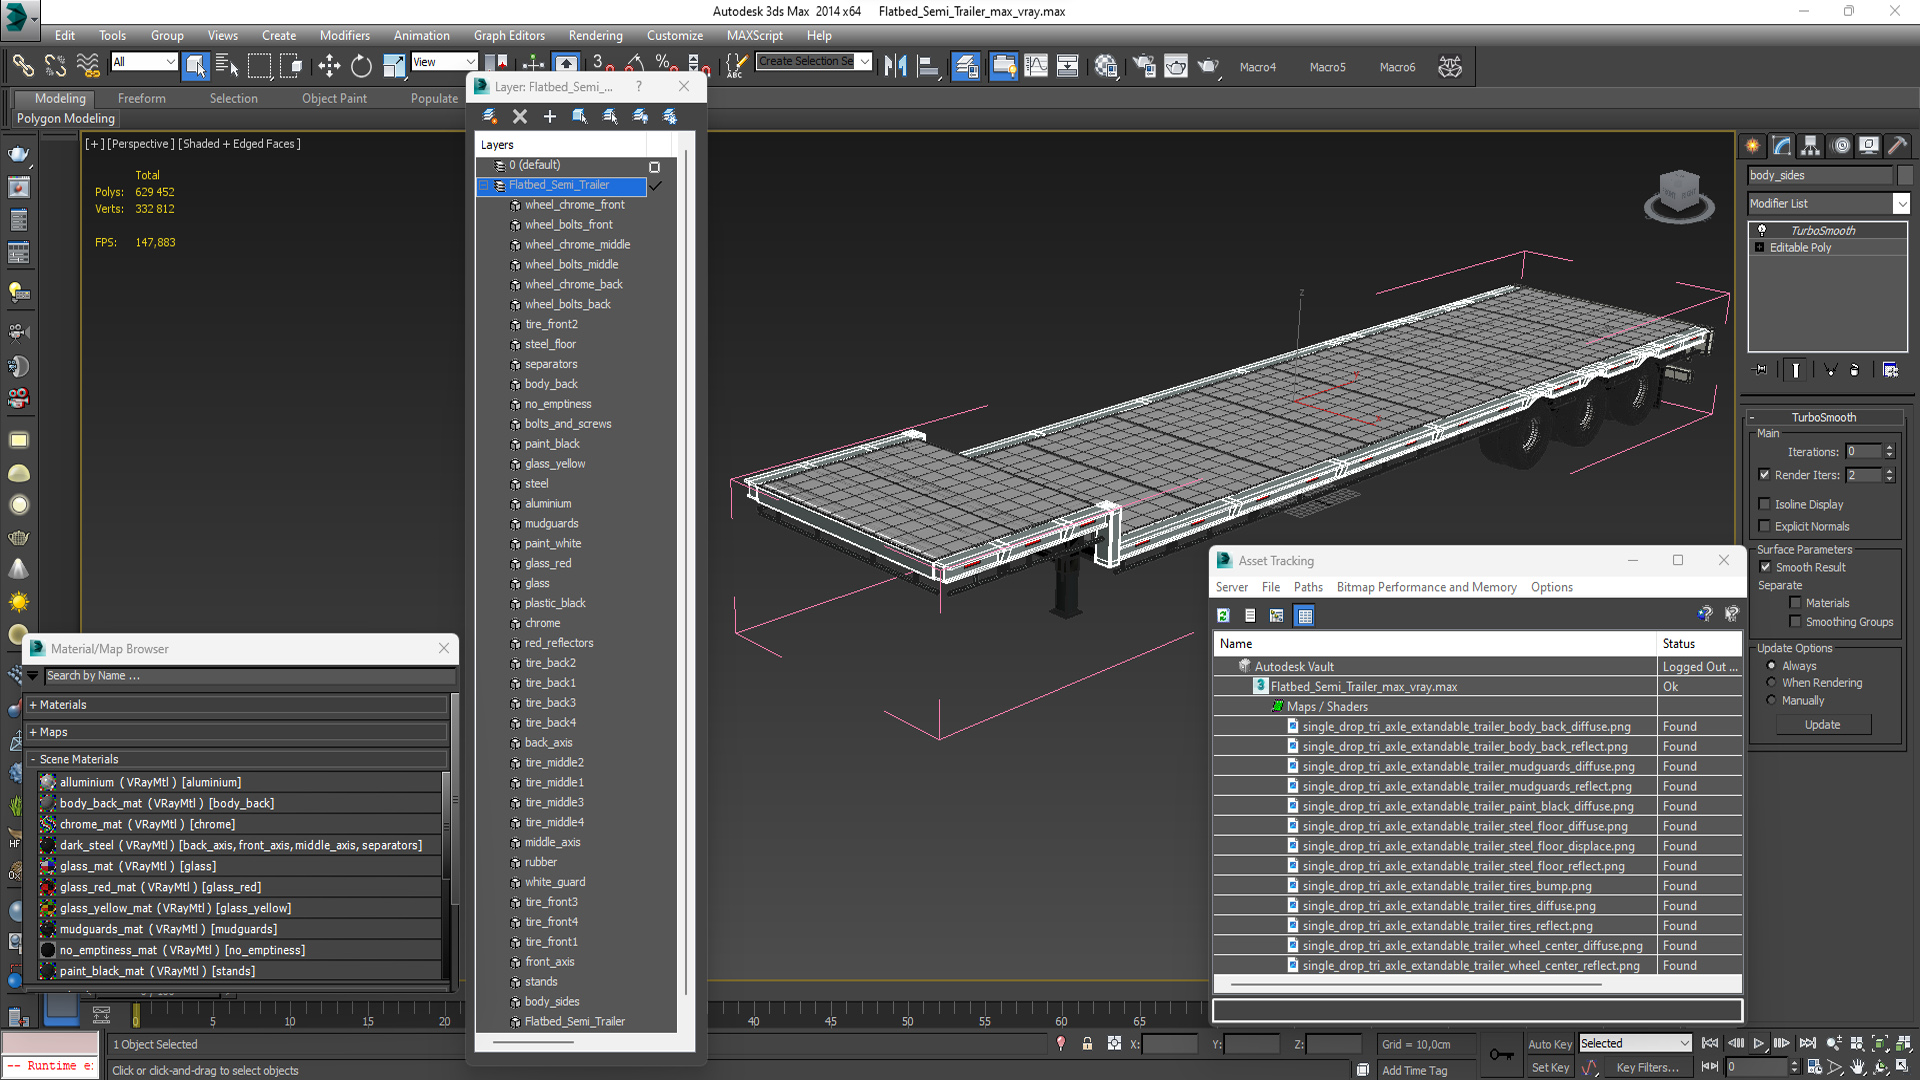Go to the animation start frame
The image size is (1920, 1080).
click(x=1710, y=1043)
